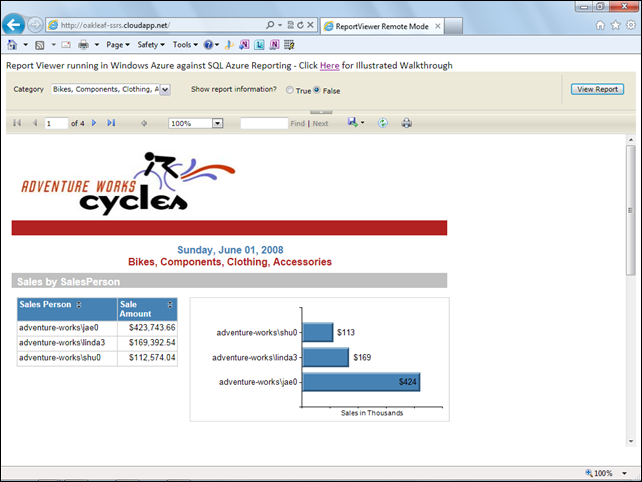642x482 pixels.
Task: Refresh the report with green arrows icon
Action: [382, 123]
